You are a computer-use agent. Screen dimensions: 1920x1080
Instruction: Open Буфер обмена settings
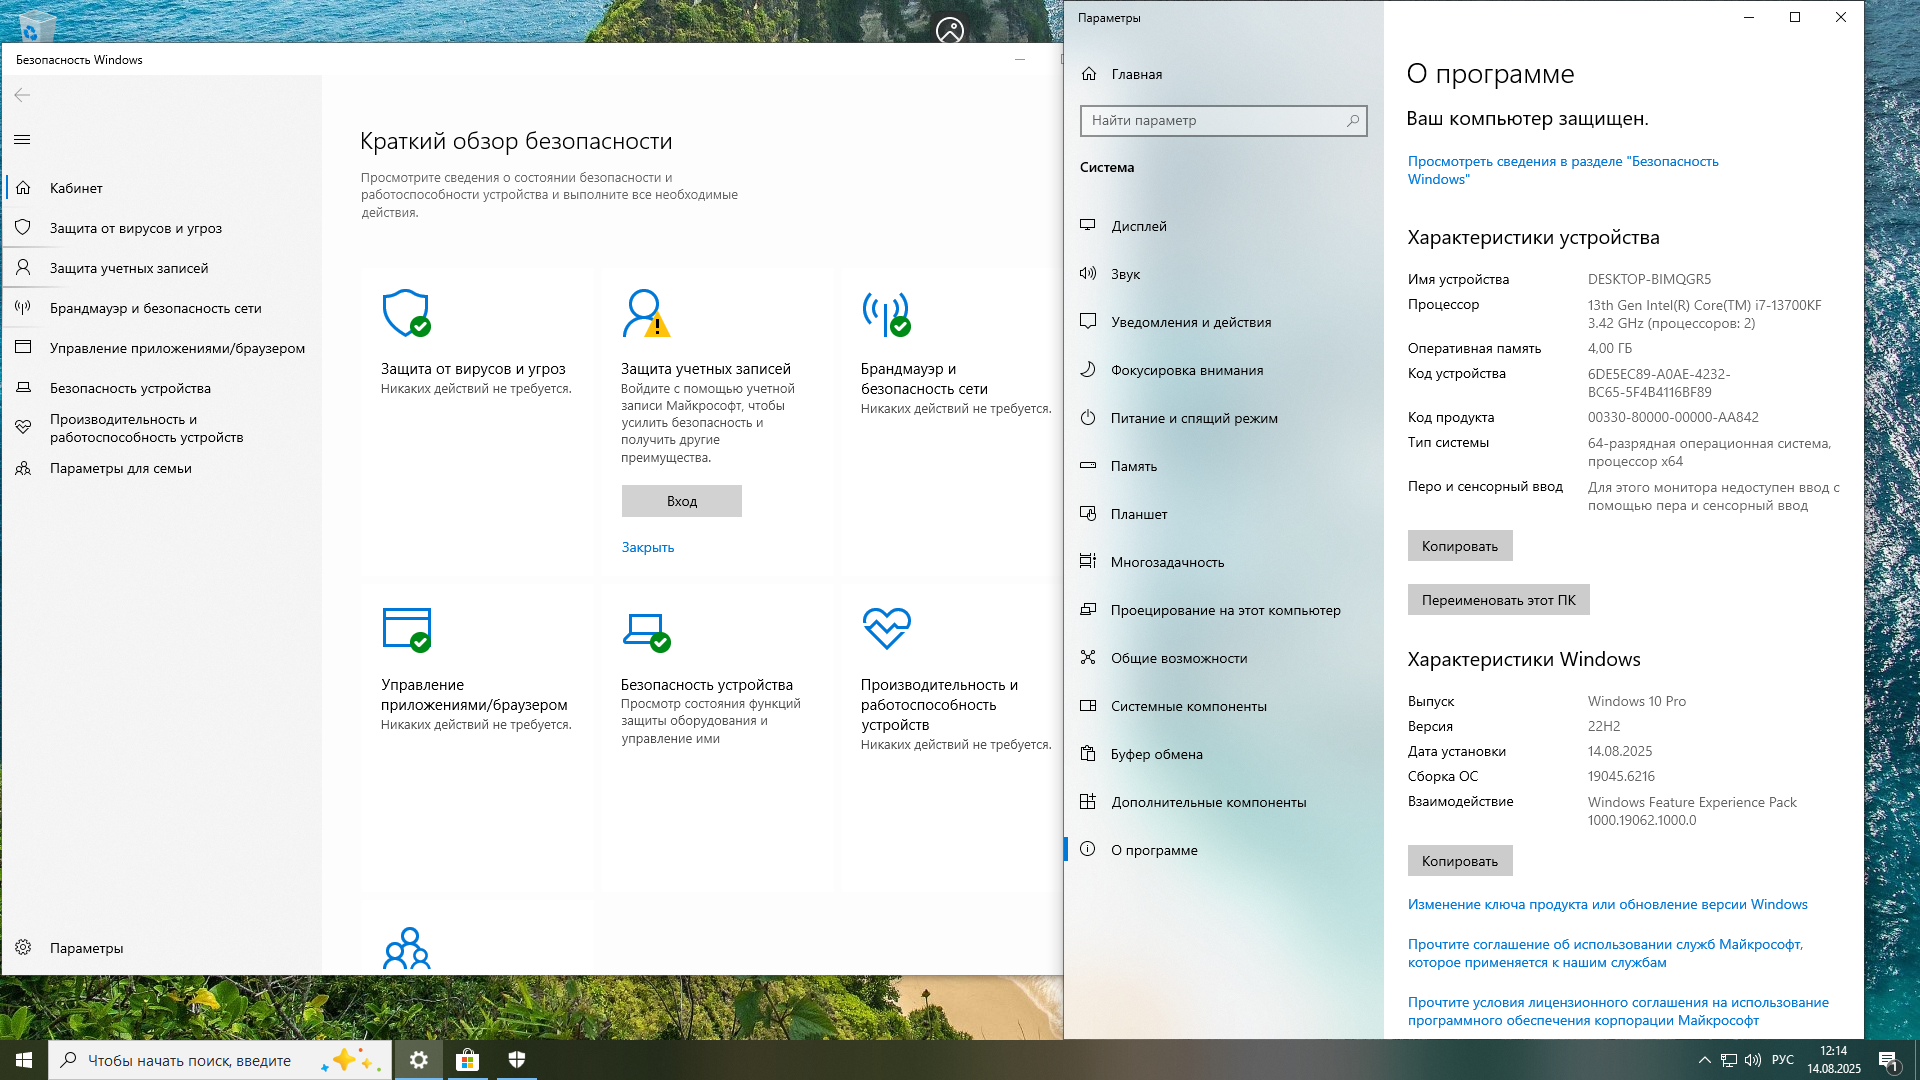pyautogui.click(x=1224, y=754)
